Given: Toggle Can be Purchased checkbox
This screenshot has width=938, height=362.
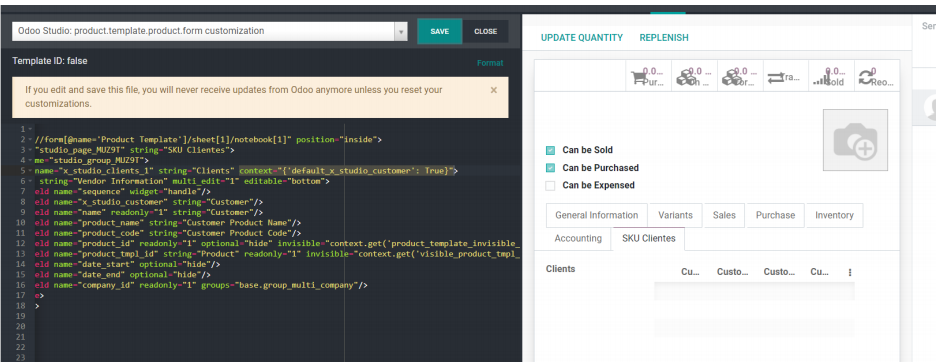Looking at the screenshot, I should 550,168.
